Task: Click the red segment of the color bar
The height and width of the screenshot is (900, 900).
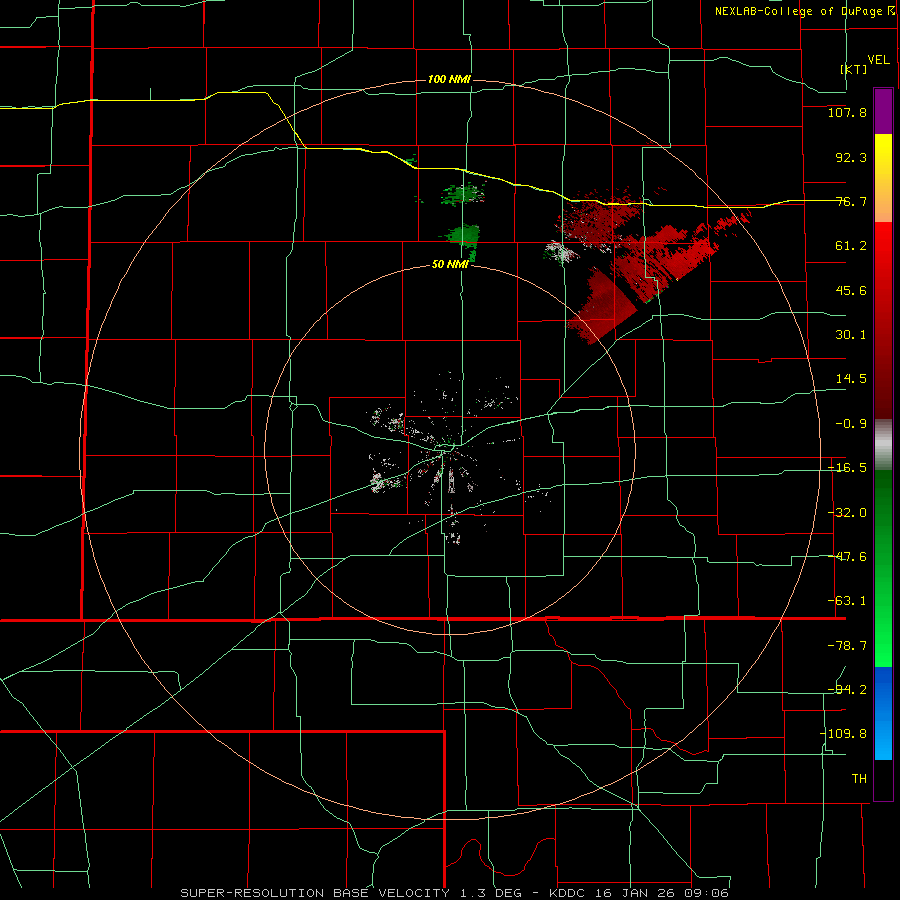Action: click(883, 320)
